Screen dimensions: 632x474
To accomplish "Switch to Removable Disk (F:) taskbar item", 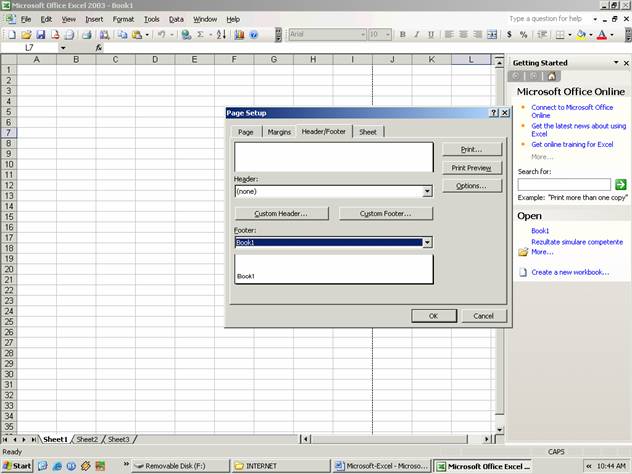I will click(x=181, y=466).
